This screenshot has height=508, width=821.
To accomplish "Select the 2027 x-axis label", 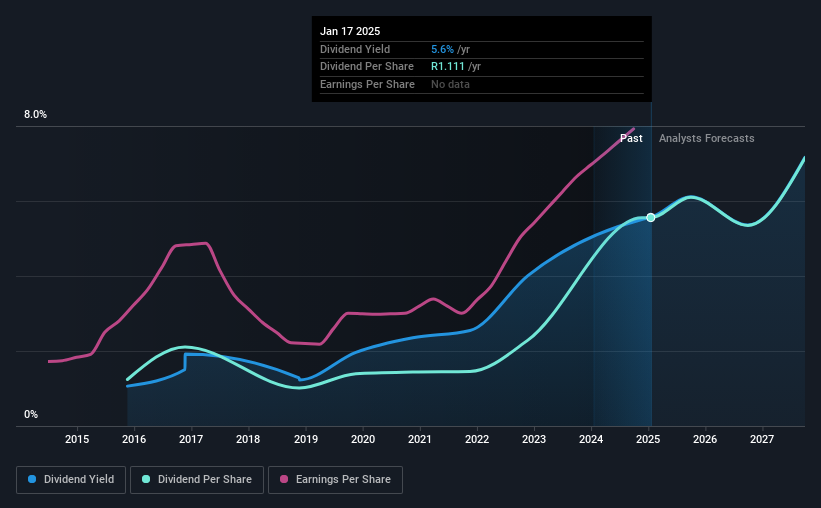I will pos(762,439).
